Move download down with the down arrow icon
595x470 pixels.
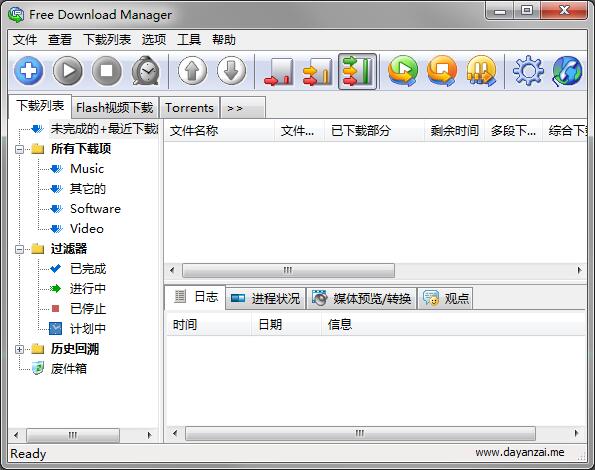(231, 71)
